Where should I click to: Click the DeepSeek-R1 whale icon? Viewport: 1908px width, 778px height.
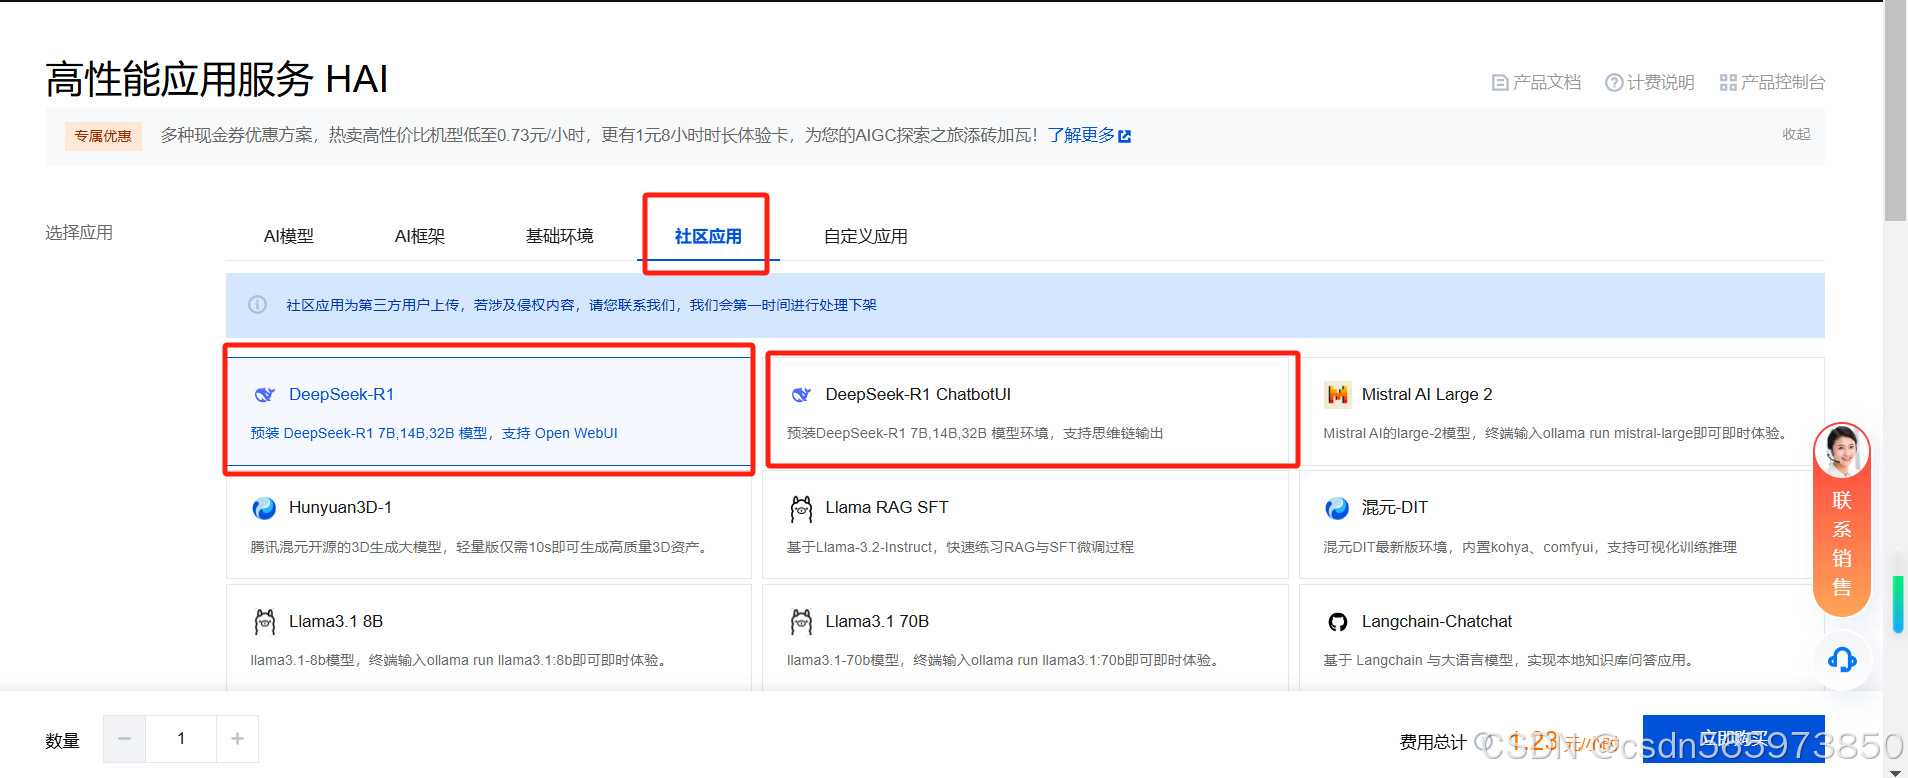264,394
